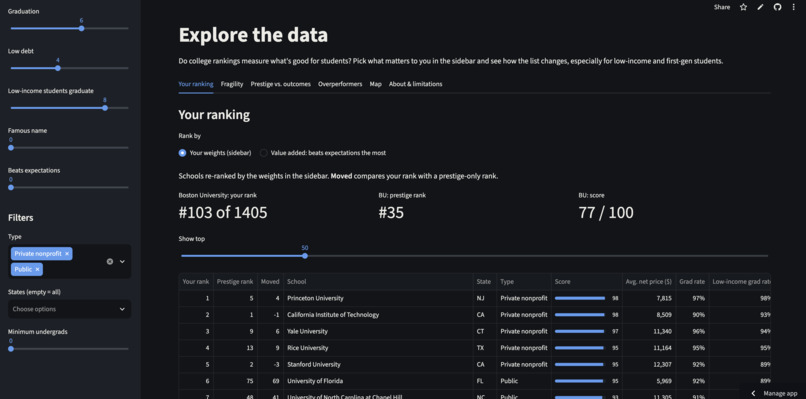
Task: Click the Yale University cell
Action: (378, 331)
